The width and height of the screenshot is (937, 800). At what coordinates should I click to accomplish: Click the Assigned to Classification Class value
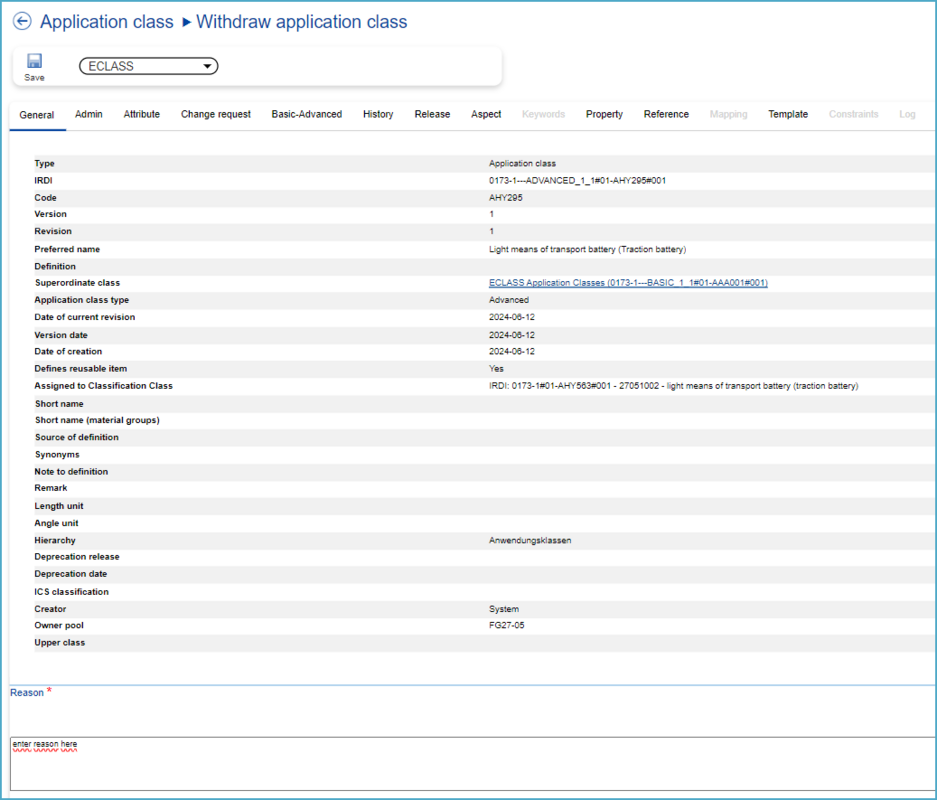point(673,386)
